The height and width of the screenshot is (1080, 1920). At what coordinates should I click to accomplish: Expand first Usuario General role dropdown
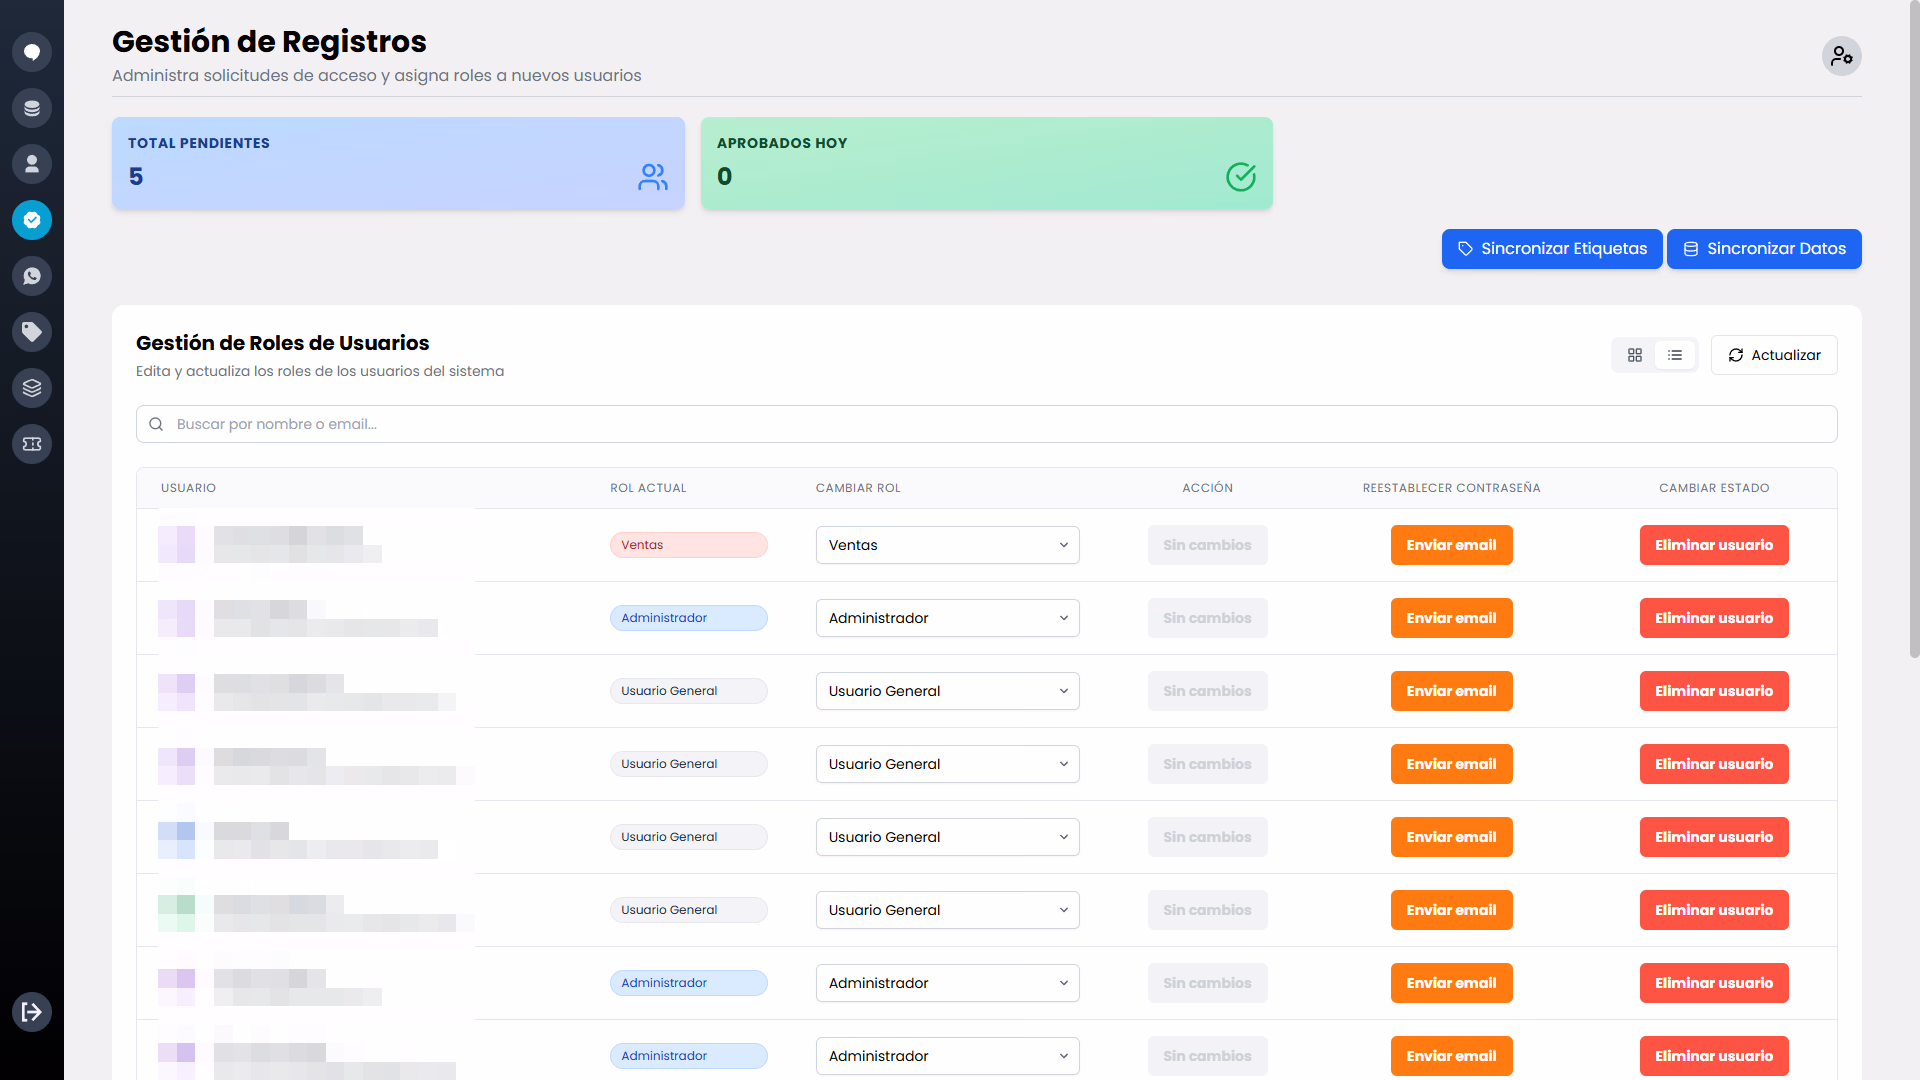click(947, 691)
